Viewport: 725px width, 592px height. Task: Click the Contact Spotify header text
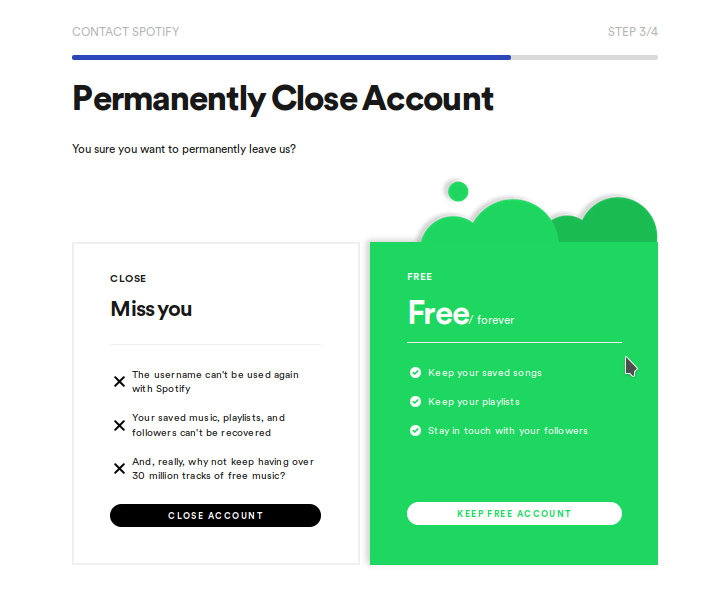coord(126,31)
